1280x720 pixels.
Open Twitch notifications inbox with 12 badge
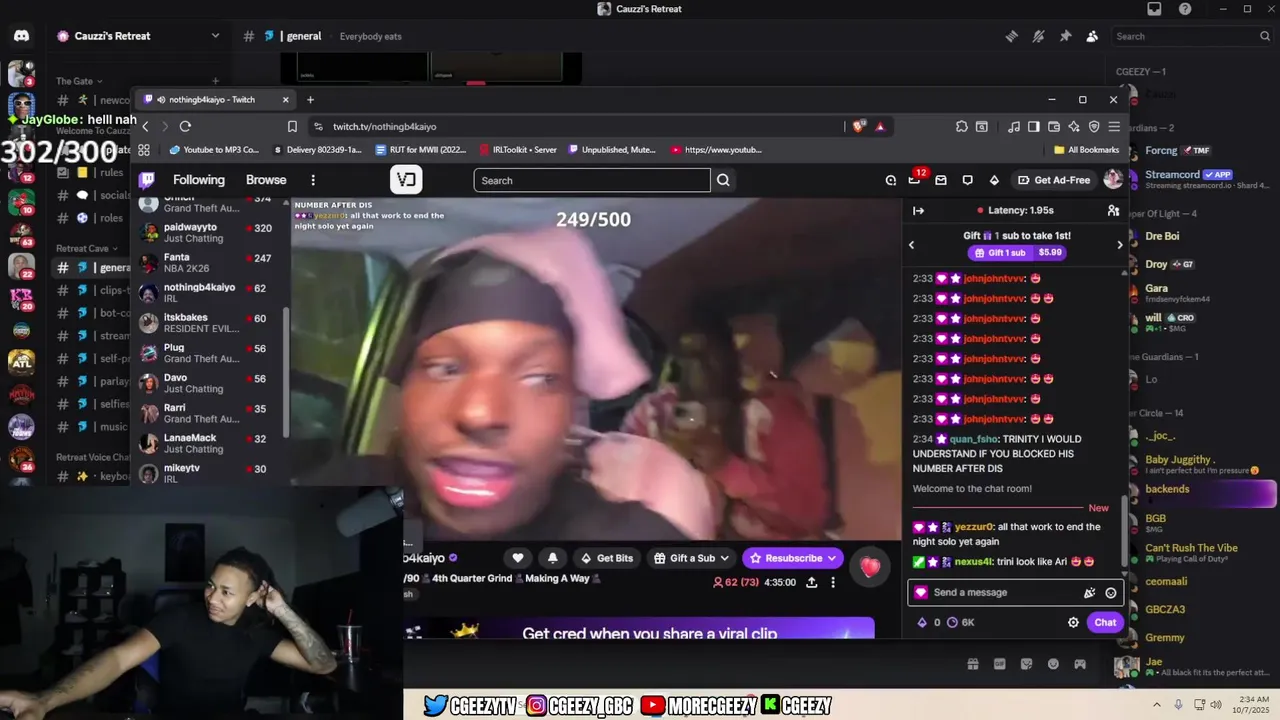pos(915,179)
